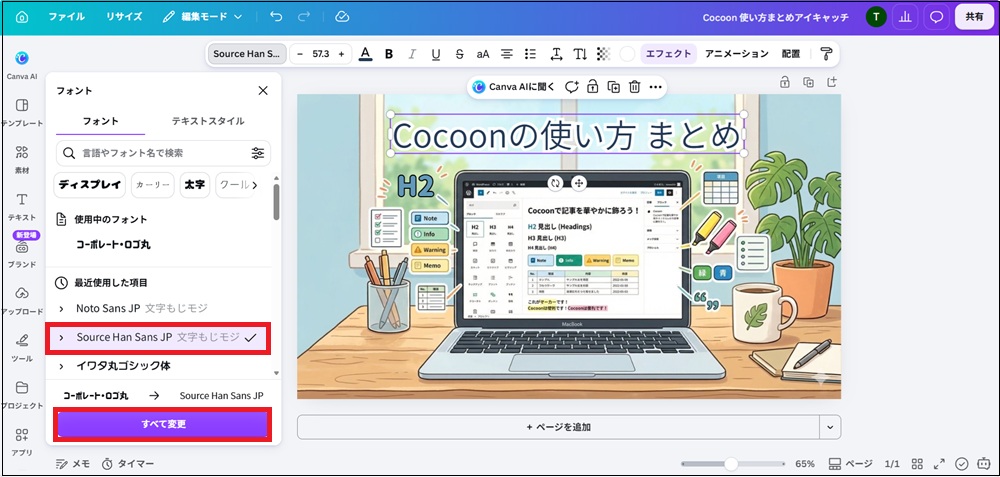Switch to the テキストスタイル tab
The height and width of the screenshot is (477, 1000).
pos(208,121)
